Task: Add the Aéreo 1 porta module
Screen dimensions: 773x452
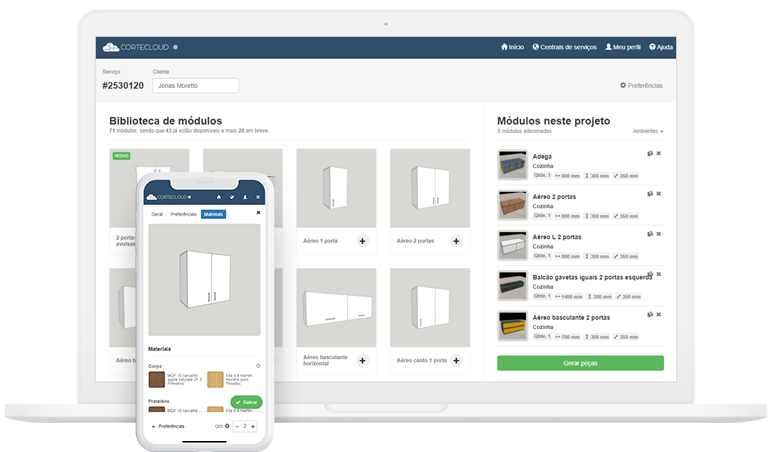Action: point(362,241)
